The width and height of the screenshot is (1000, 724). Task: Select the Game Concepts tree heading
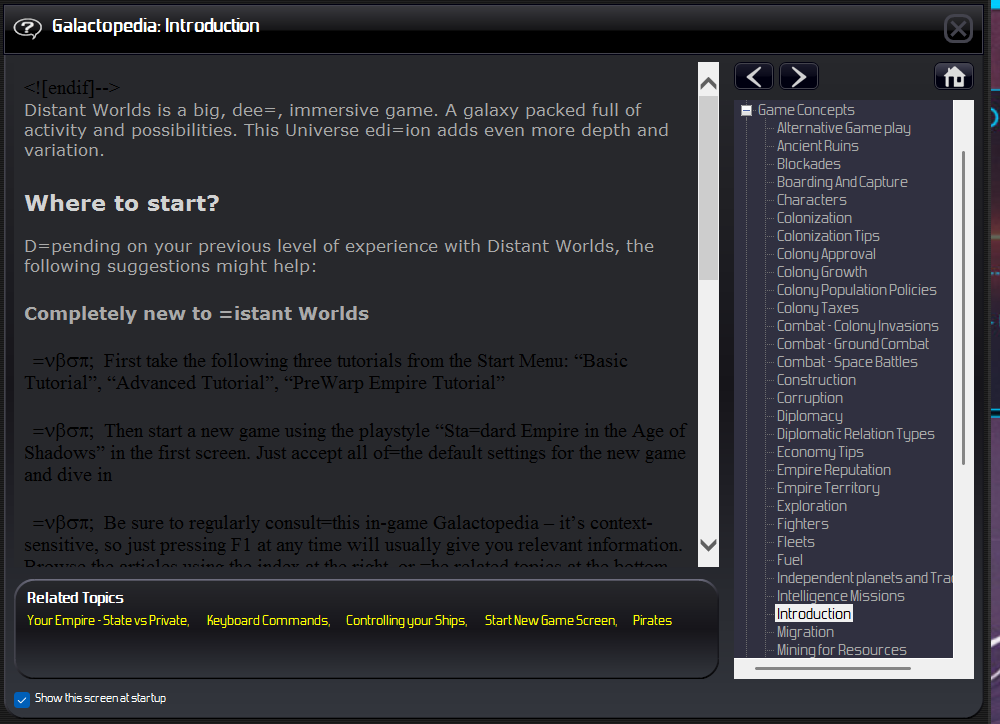point(806,110)
